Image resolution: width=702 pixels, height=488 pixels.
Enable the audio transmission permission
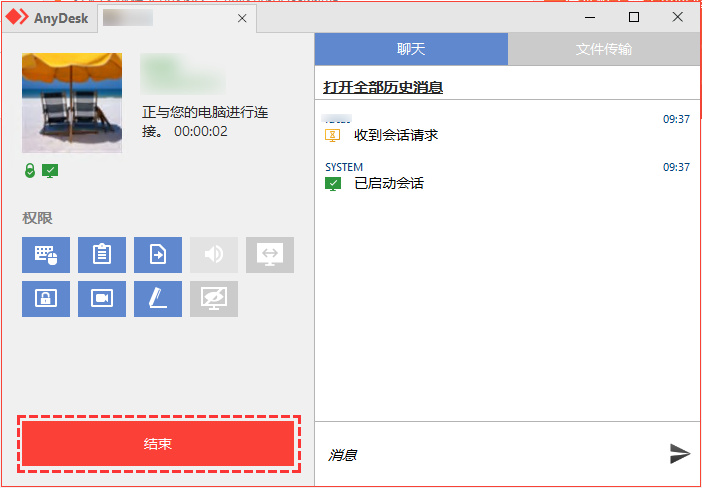click(214, 255)
